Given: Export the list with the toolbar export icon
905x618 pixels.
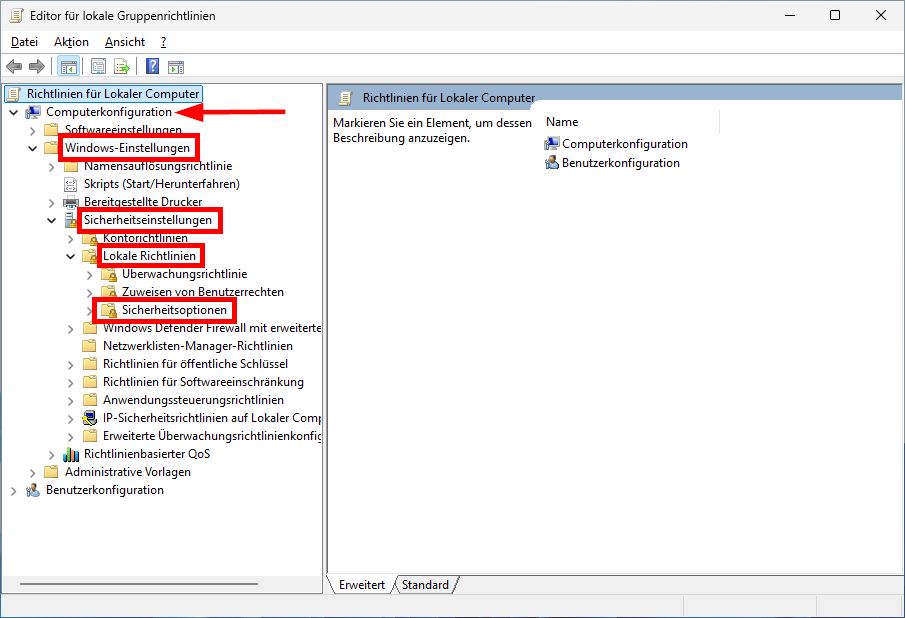Looking at the screenshot, I should (122, 66).
